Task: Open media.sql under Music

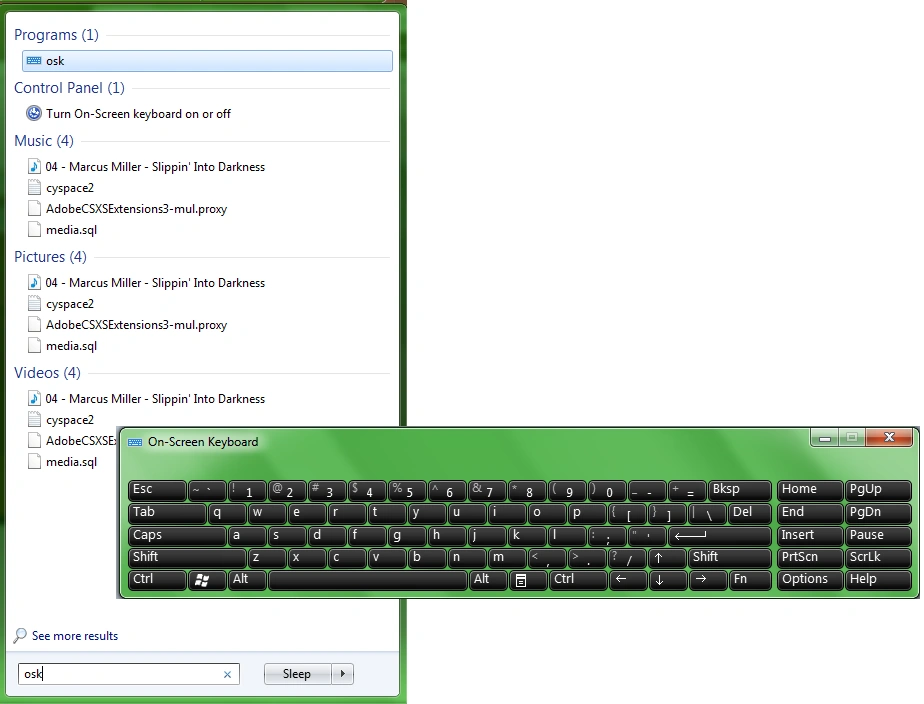Action: pyautogui.click(x=71, y=230)
